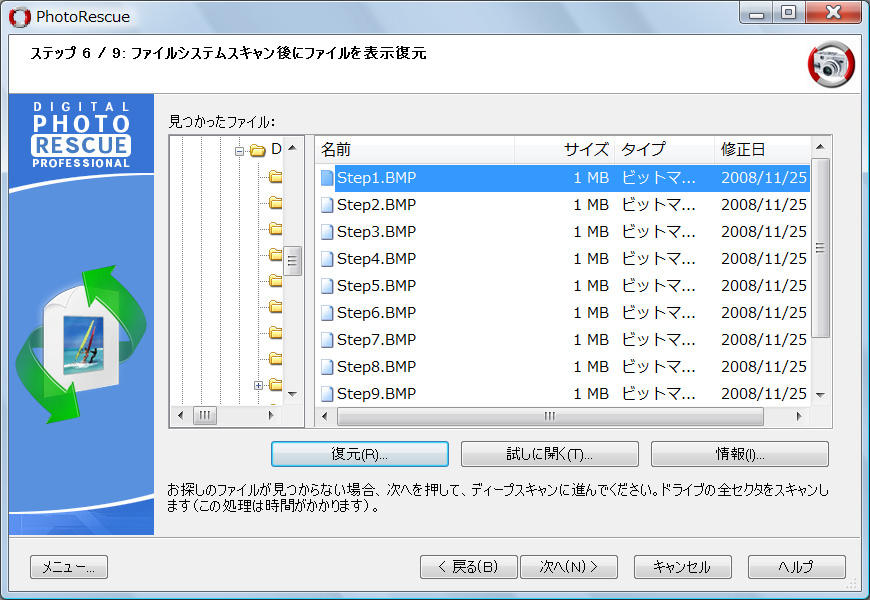Viewport: 870px width, 600px height.
Task: Minimize the PhotoRescue window
Action: click(756, 12)
